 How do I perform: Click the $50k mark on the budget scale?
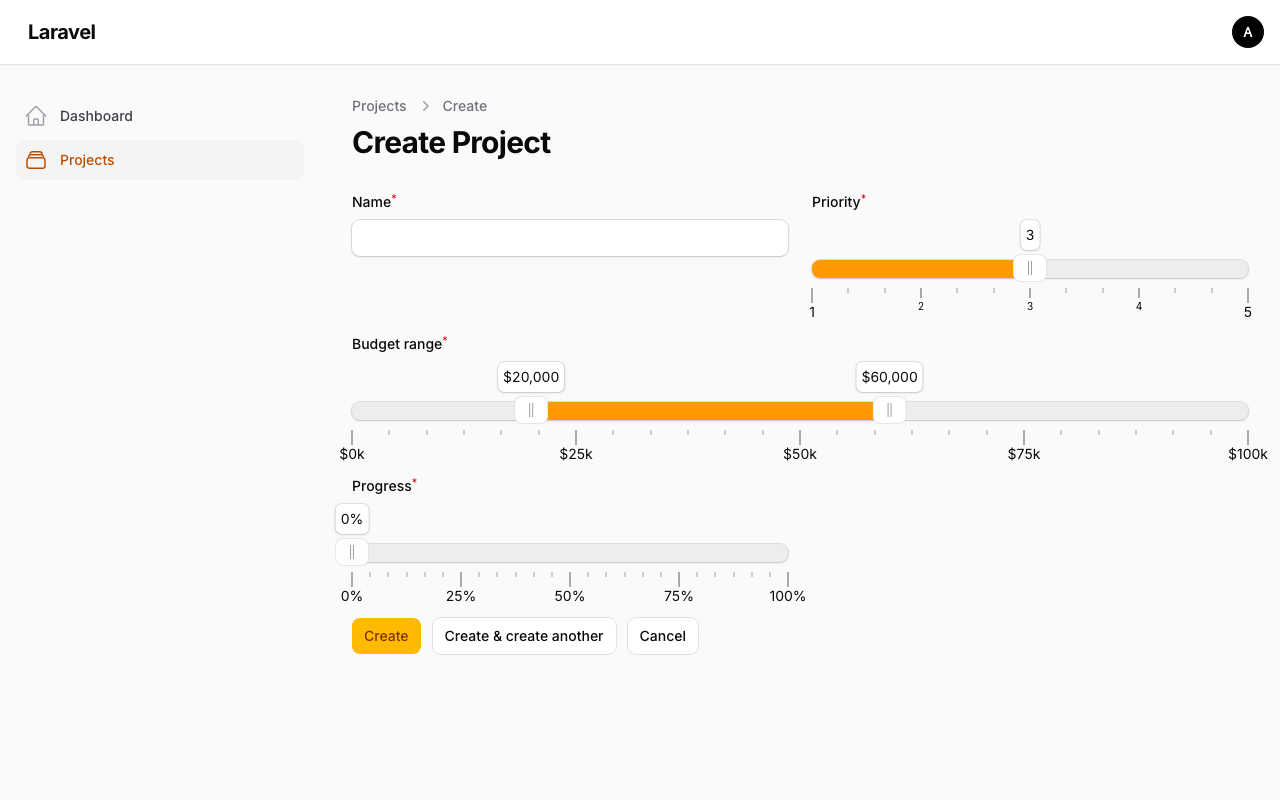[x=800, y=454]
